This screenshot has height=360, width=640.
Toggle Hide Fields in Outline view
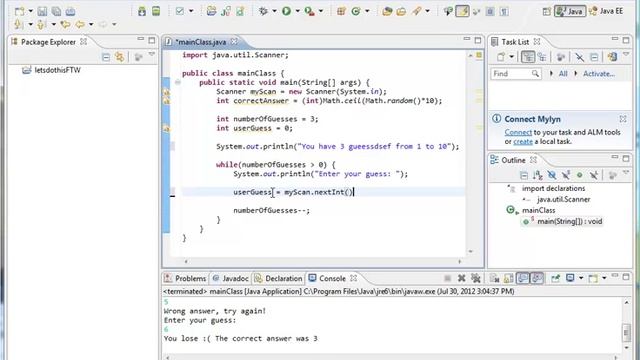tap(552, 176)
